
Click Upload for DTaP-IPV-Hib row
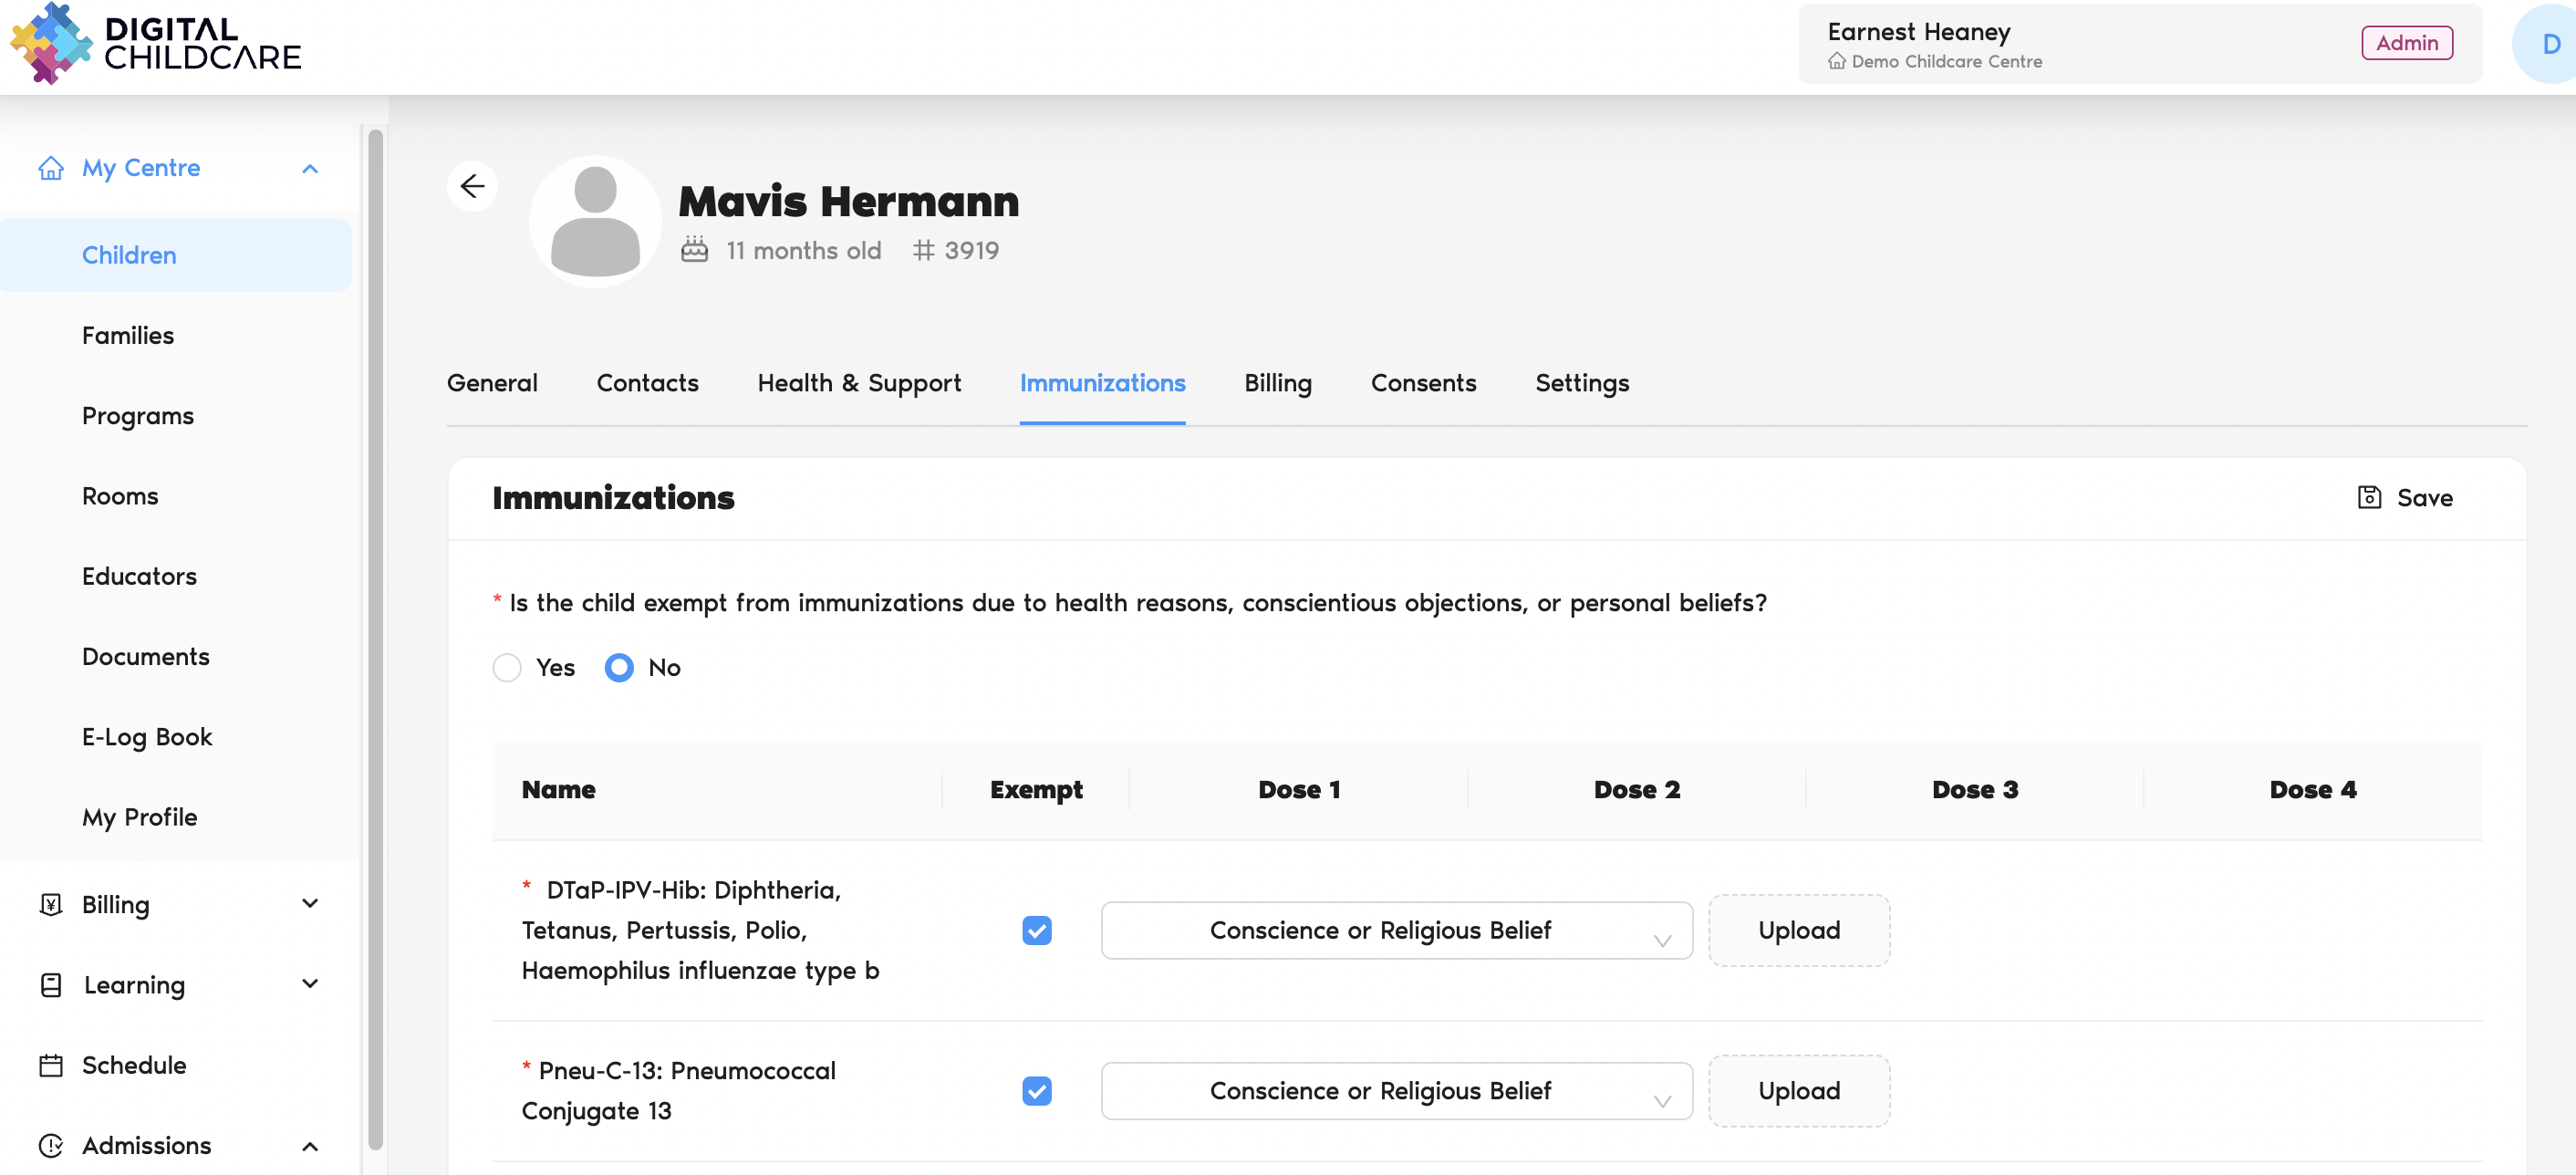point(1798,930)
